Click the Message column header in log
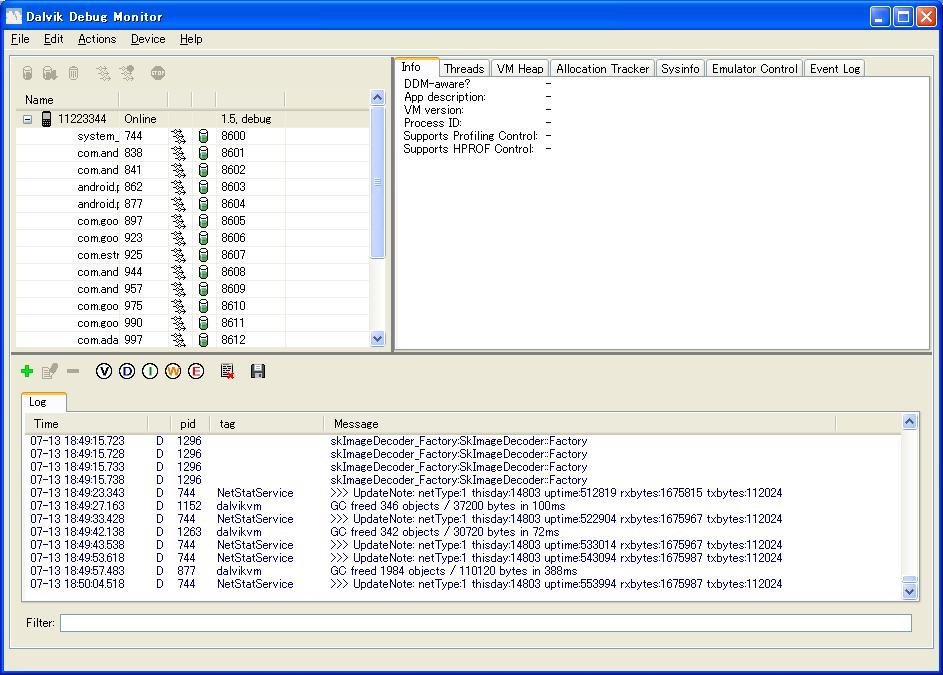The image size is (943, 675). (x=580, y=424)
